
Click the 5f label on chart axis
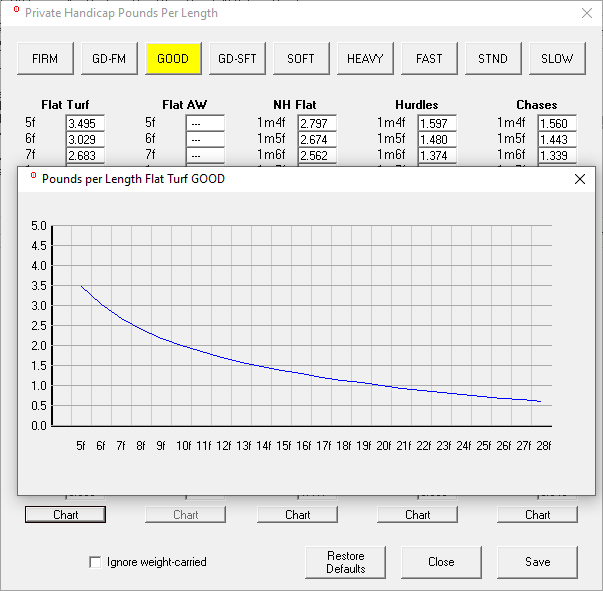pos(81,446)
